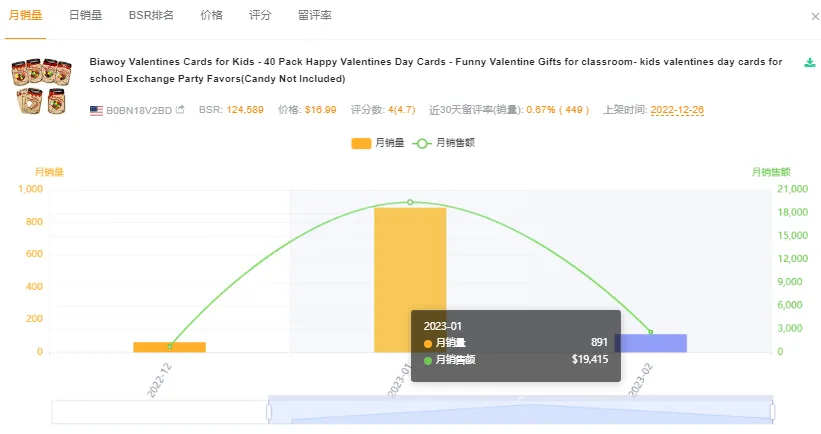Select the 价格 tab
This screenshot has height=434, width=821.
[211, 17]
